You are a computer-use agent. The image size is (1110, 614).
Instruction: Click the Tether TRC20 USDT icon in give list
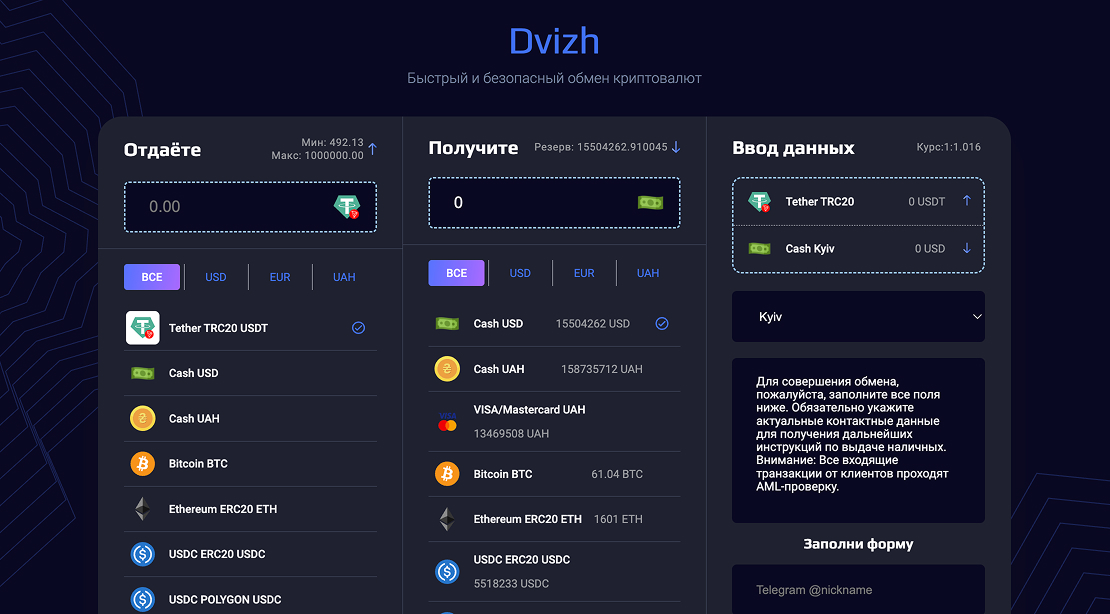[x=142, y=328]
